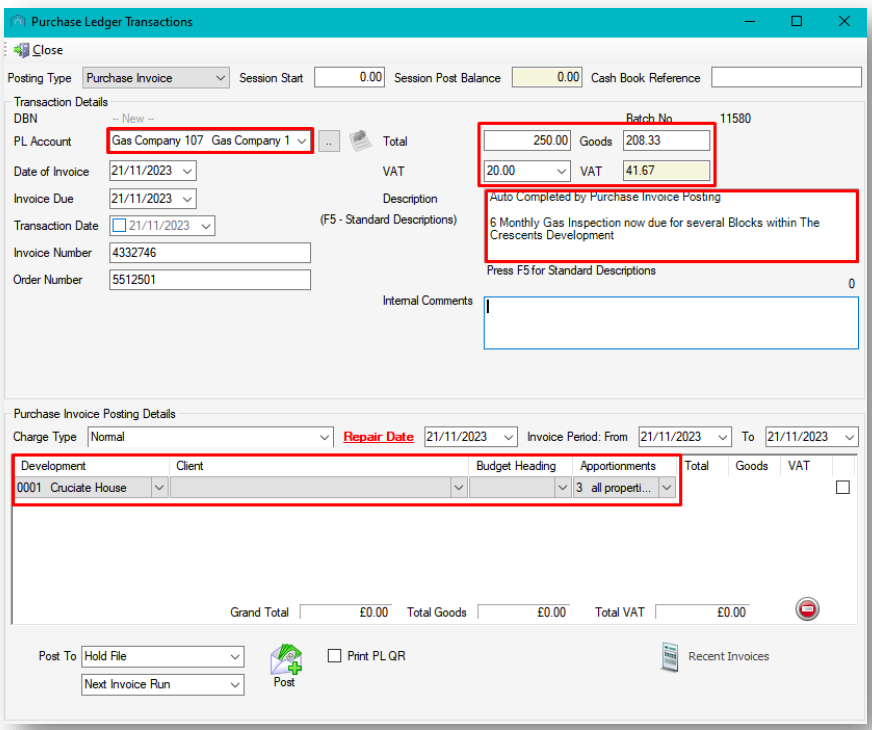This screenshot has height=730, width=872.
Task: Maximize the Purchase Ledger Transactions window
Action: 797,21
